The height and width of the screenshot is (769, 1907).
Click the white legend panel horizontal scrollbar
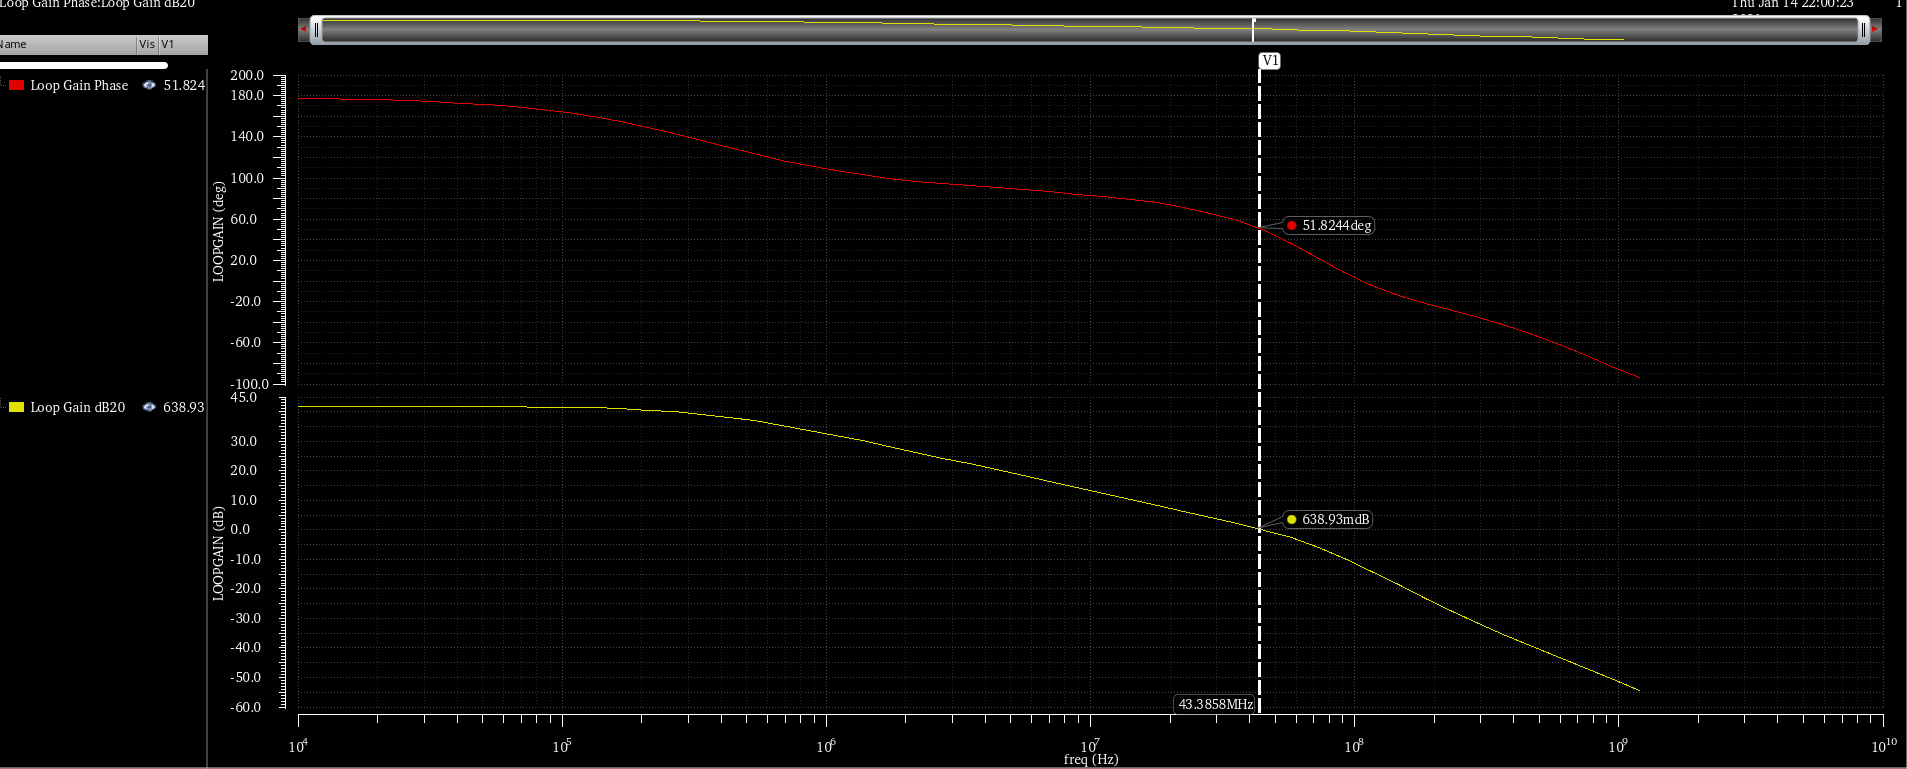[84, 66]
